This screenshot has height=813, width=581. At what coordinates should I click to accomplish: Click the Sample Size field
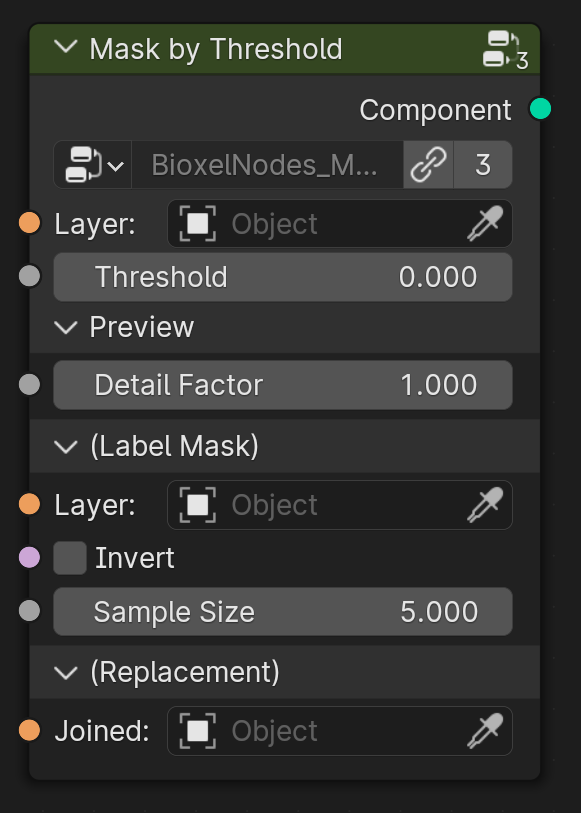coord(283,611)
